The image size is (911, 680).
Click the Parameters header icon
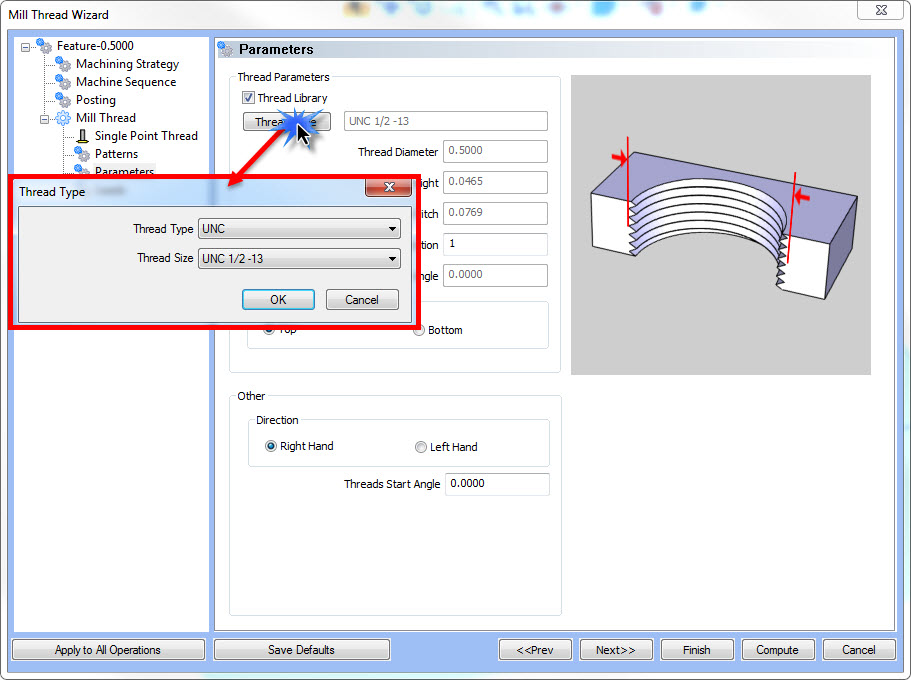point(225,49)
